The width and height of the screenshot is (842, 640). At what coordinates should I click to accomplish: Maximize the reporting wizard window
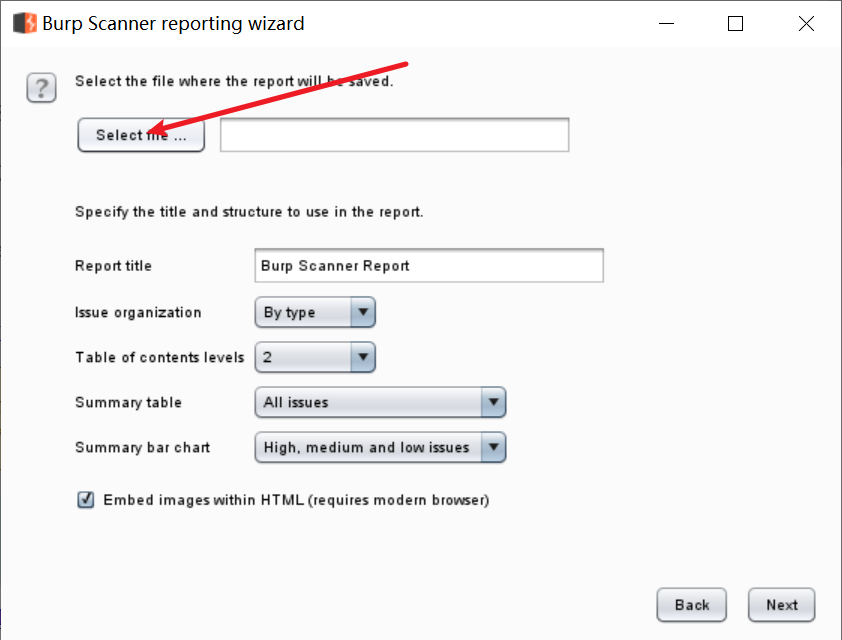[735, 24]
